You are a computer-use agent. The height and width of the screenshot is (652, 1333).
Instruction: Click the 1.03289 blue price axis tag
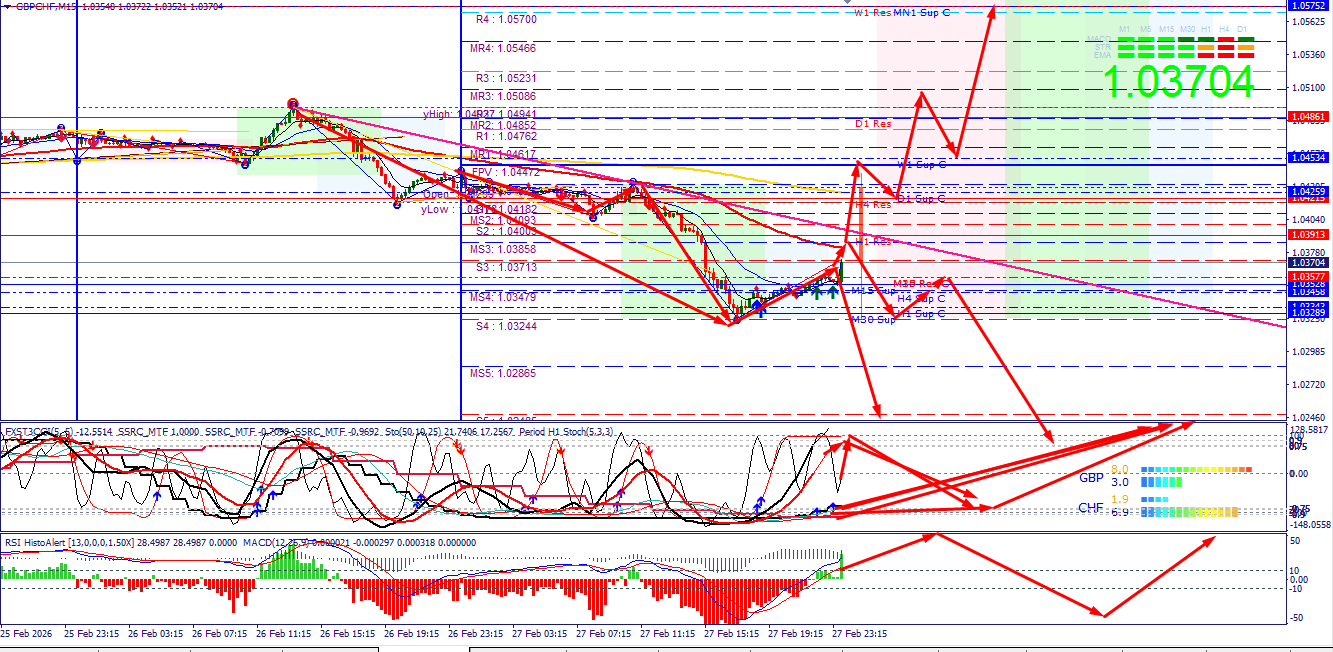point(1309,314)
